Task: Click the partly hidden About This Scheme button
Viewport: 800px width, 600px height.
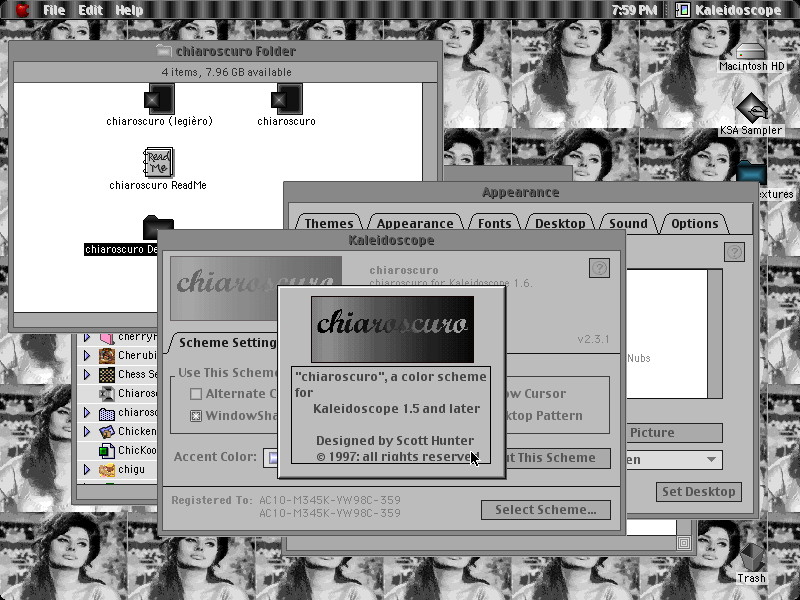Action: coord(558,458)
